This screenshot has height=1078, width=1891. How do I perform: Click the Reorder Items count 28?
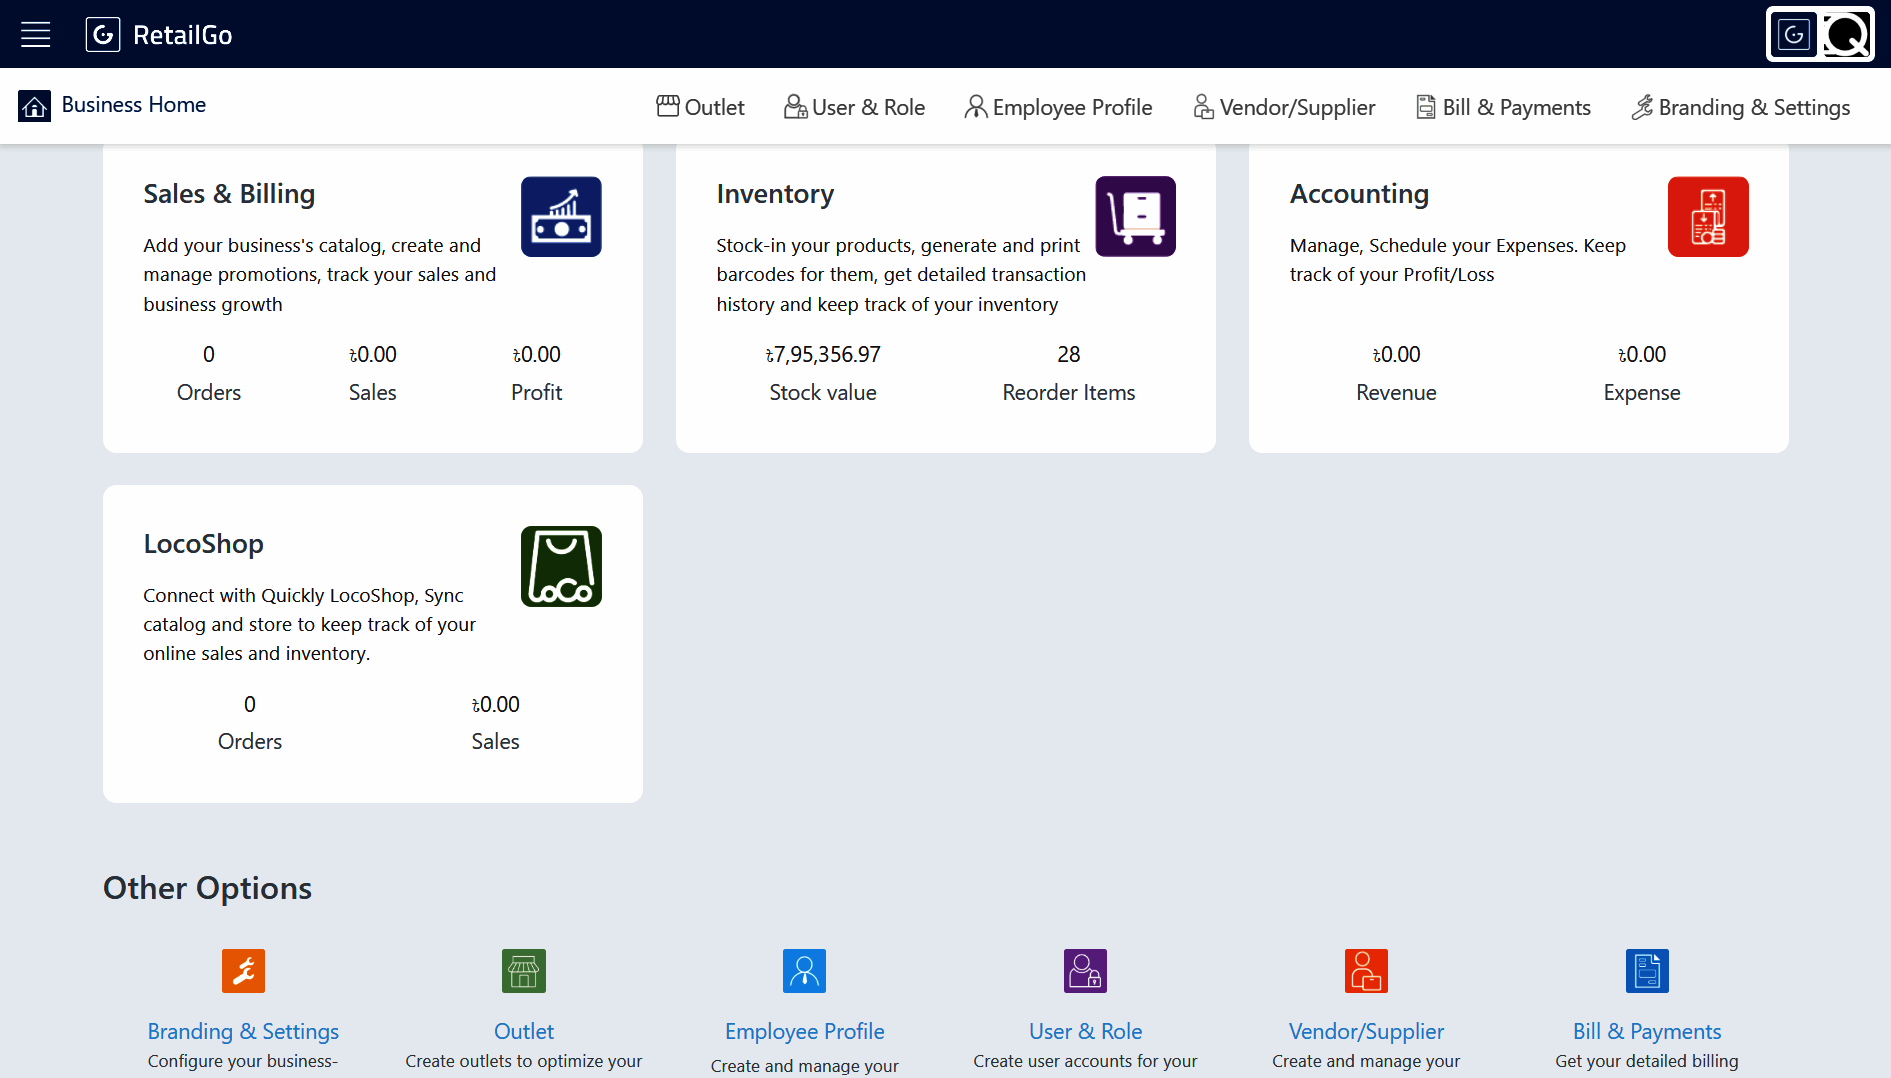pos(1069,355)
